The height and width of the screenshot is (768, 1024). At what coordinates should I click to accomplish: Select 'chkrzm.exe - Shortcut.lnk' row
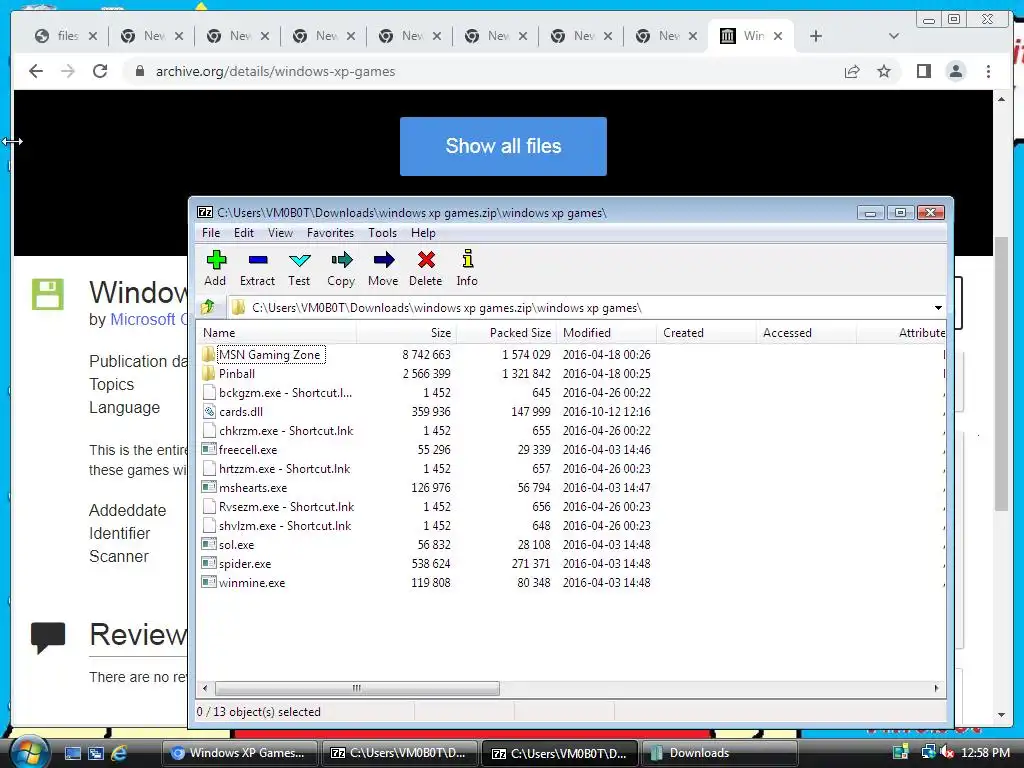[571, 430]
